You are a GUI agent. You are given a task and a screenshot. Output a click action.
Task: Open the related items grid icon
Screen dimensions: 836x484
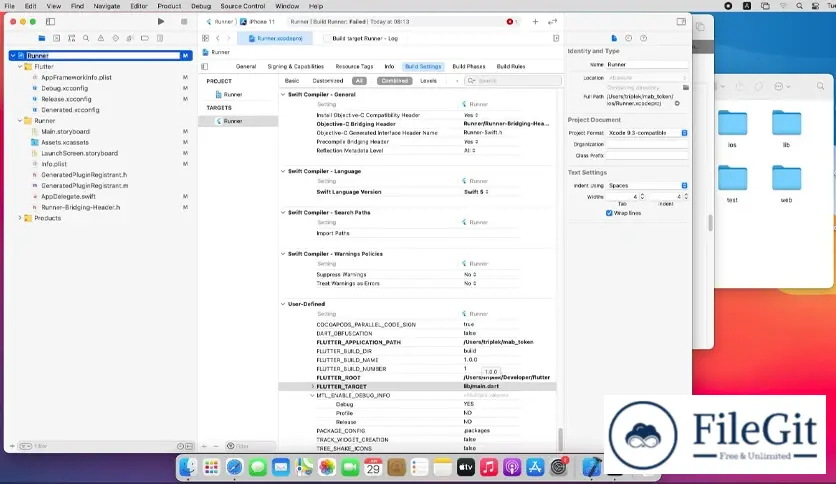click(x=205, y=38)
